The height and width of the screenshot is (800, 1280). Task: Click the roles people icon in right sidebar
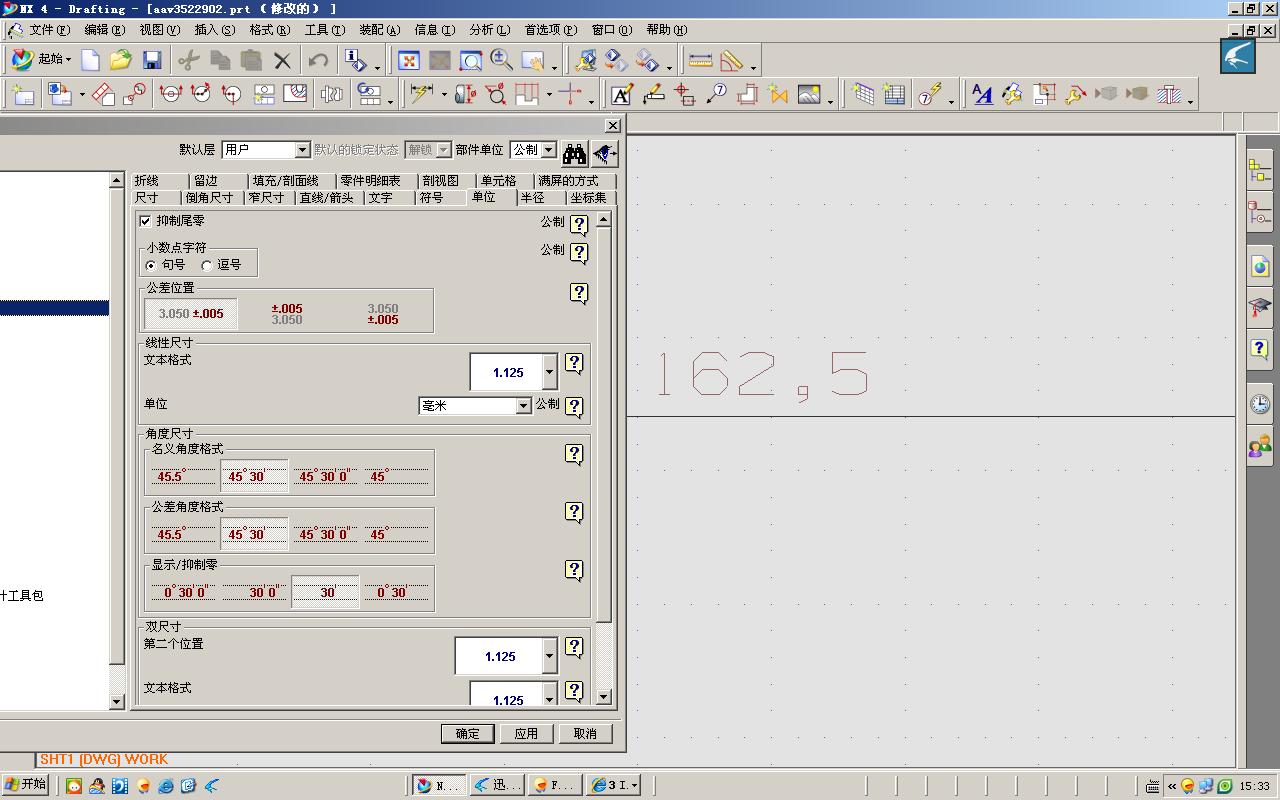(1260, 446)
